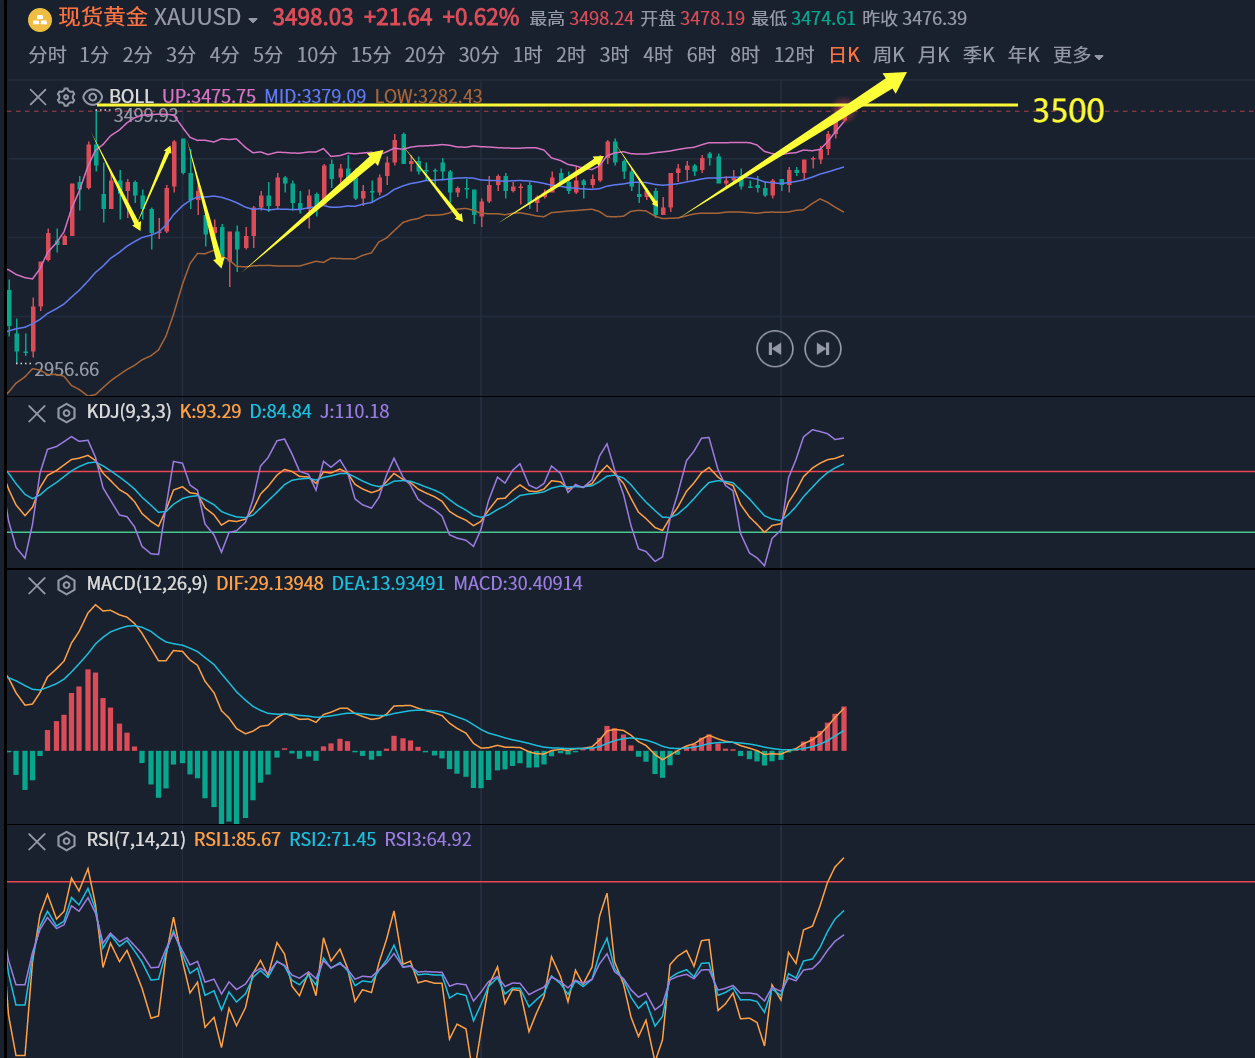The width and height of the screenshot is (1255, 1058).
Task: Select the 3时 timeframe
Action: (x=615, y=55)
